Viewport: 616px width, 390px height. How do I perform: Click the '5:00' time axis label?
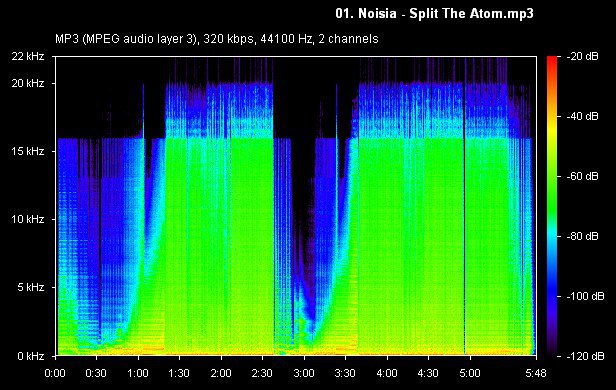tap(470, 373)
